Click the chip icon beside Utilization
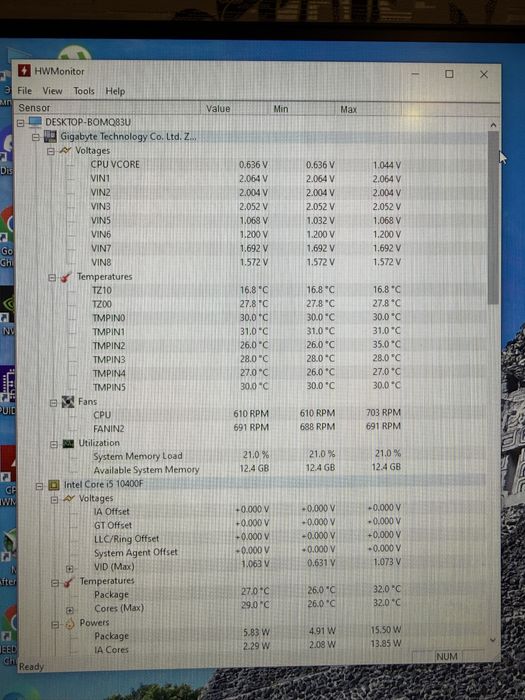 pyautogui.click(x=68, y=443)
